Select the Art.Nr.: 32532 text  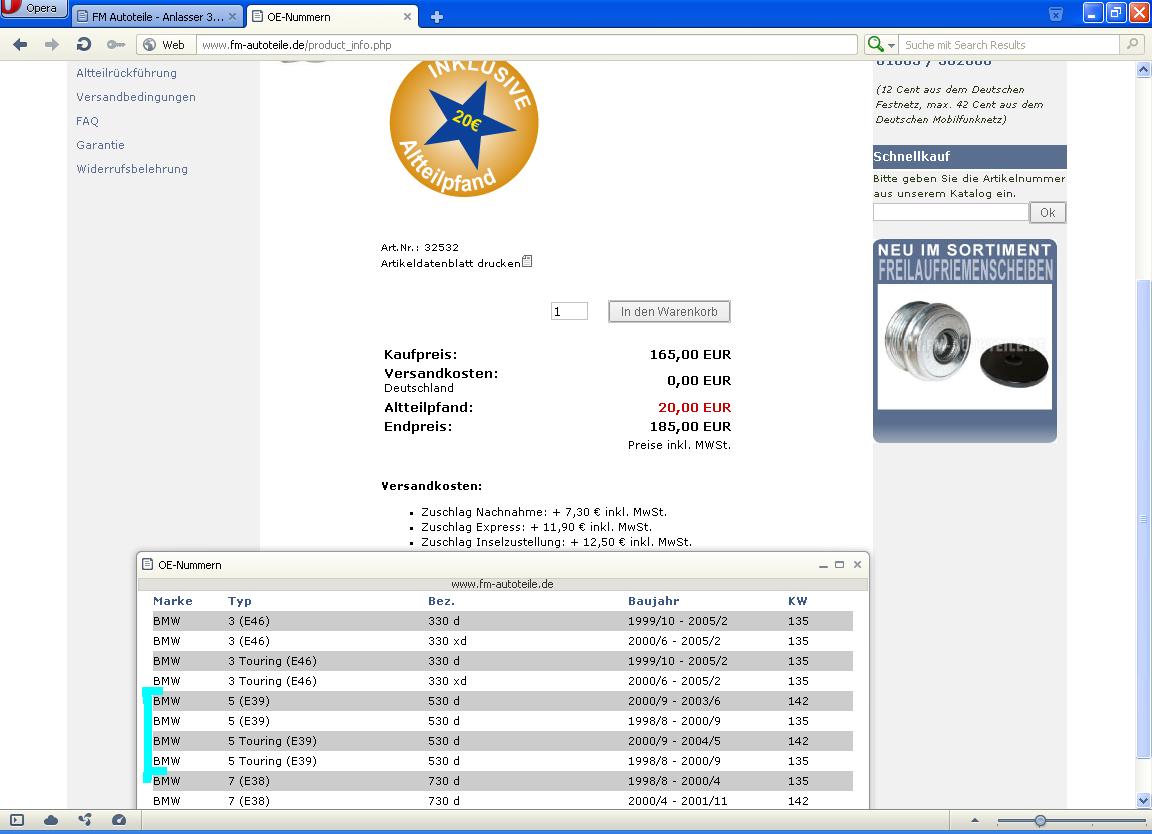pos(420,248)
